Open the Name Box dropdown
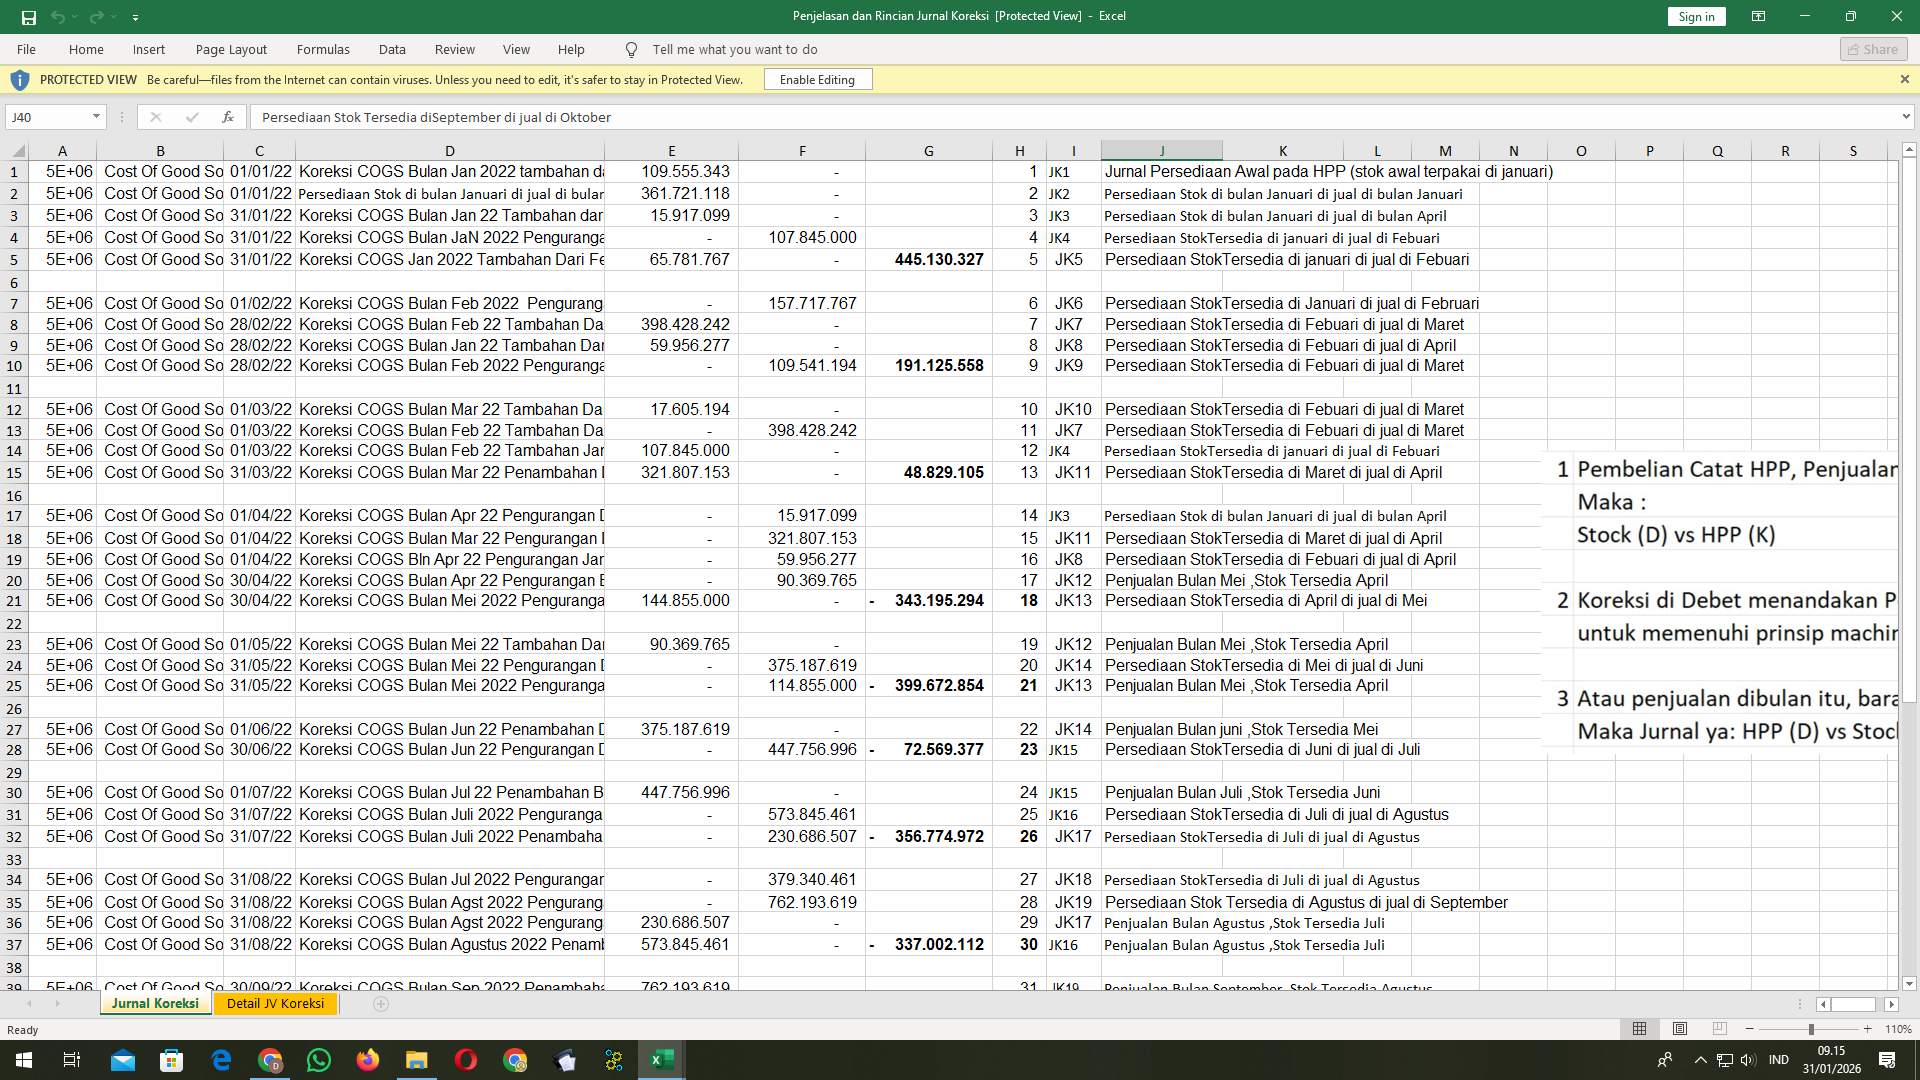The image size is (1920, 1080). [x=97, y=117]
